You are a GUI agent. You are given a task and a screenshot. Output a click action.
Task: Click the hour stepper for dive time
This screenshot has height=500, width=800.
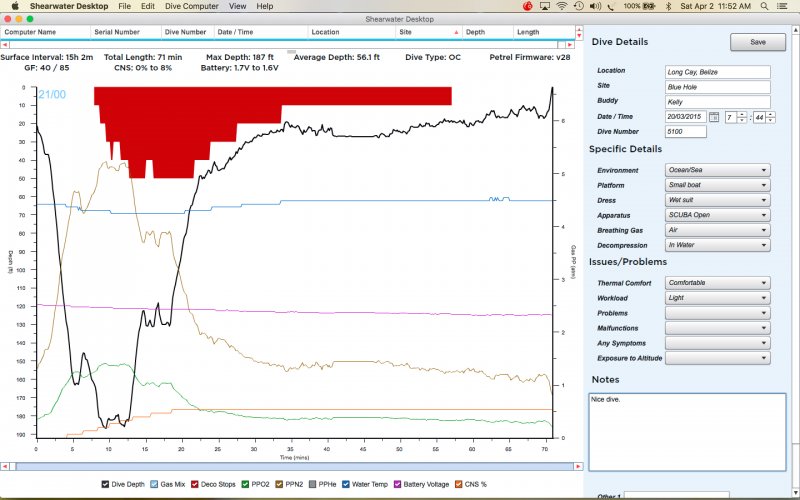coord(742,117)
